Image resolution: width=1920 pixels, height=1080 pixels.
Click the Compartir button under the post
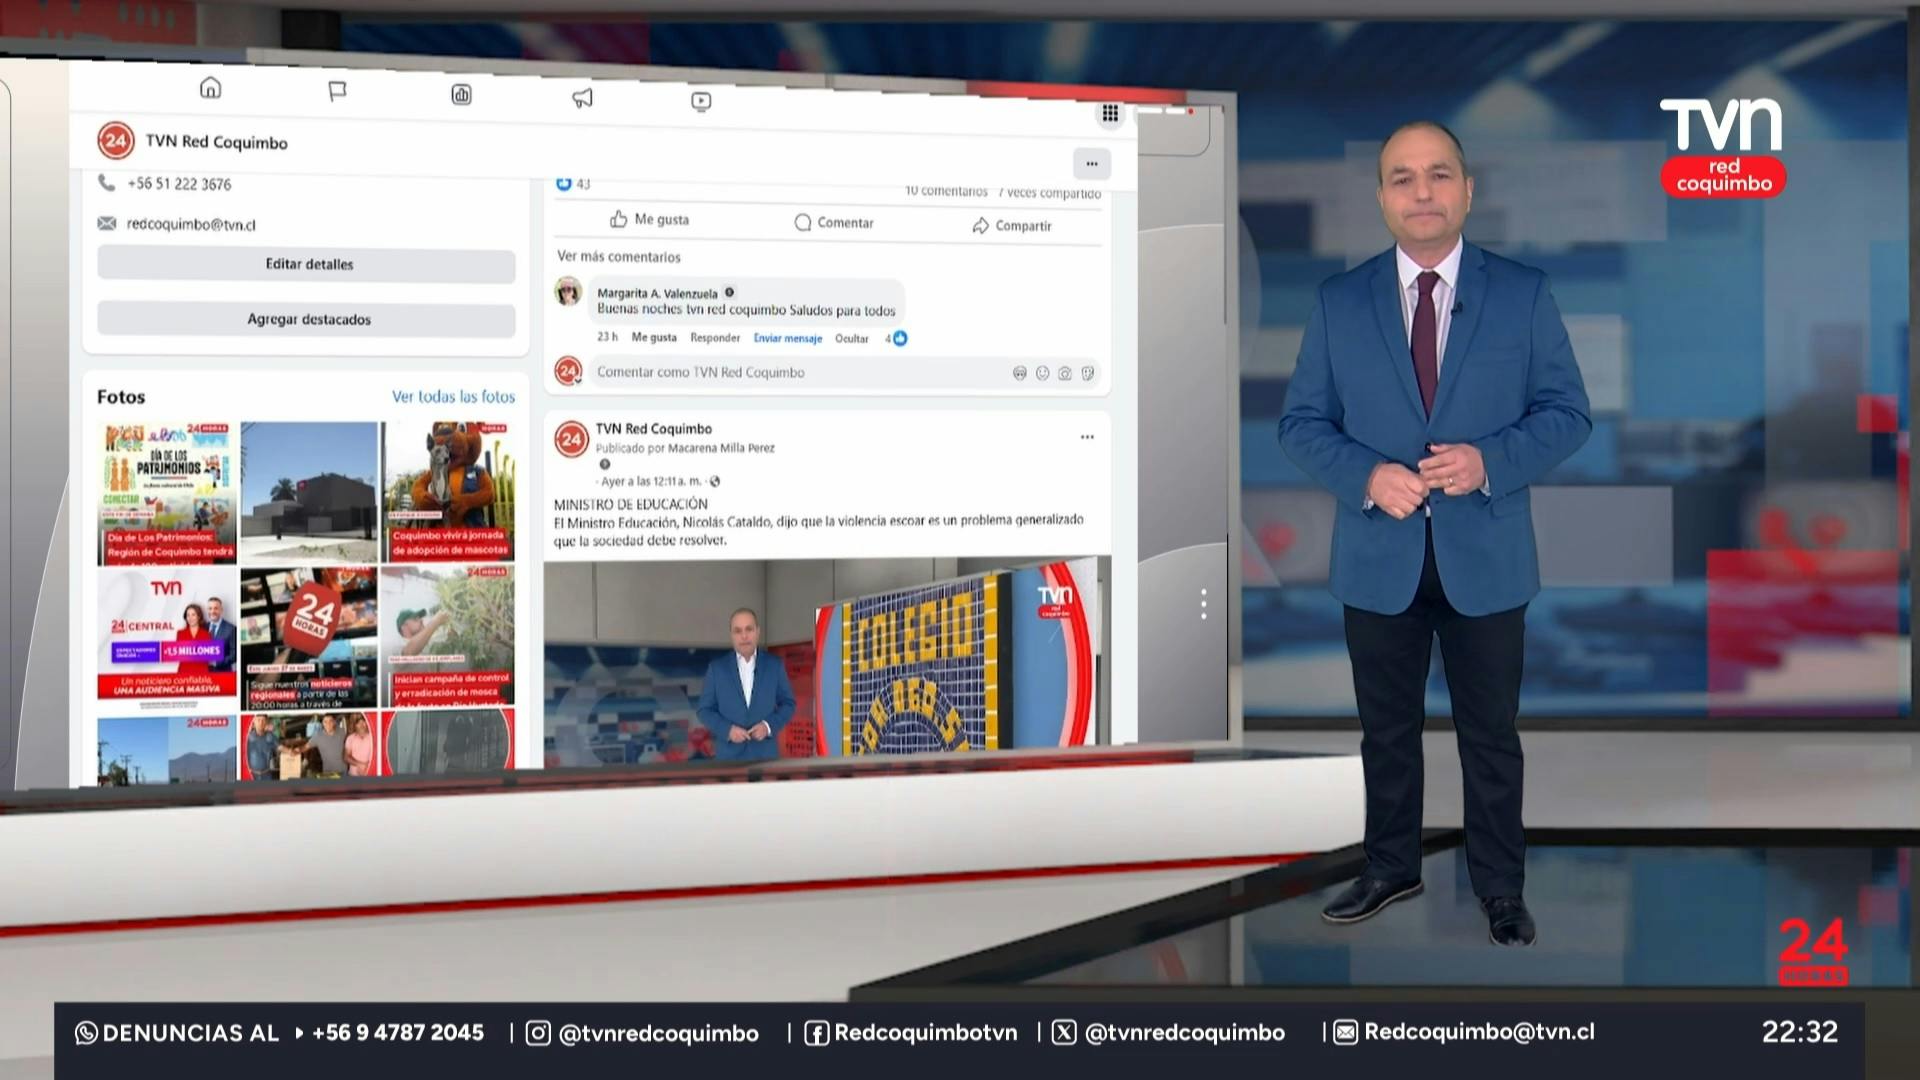coord(1012,226)
